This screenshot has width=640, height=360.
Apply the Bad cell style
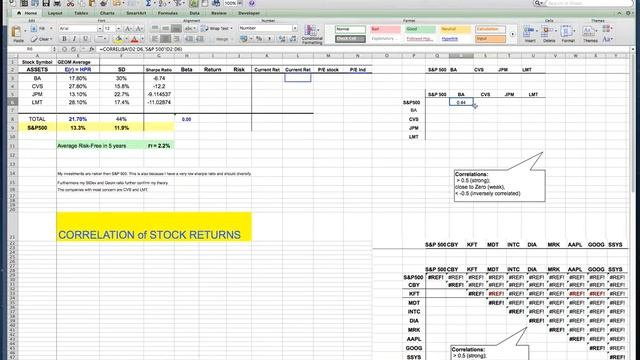click(385, 29)
